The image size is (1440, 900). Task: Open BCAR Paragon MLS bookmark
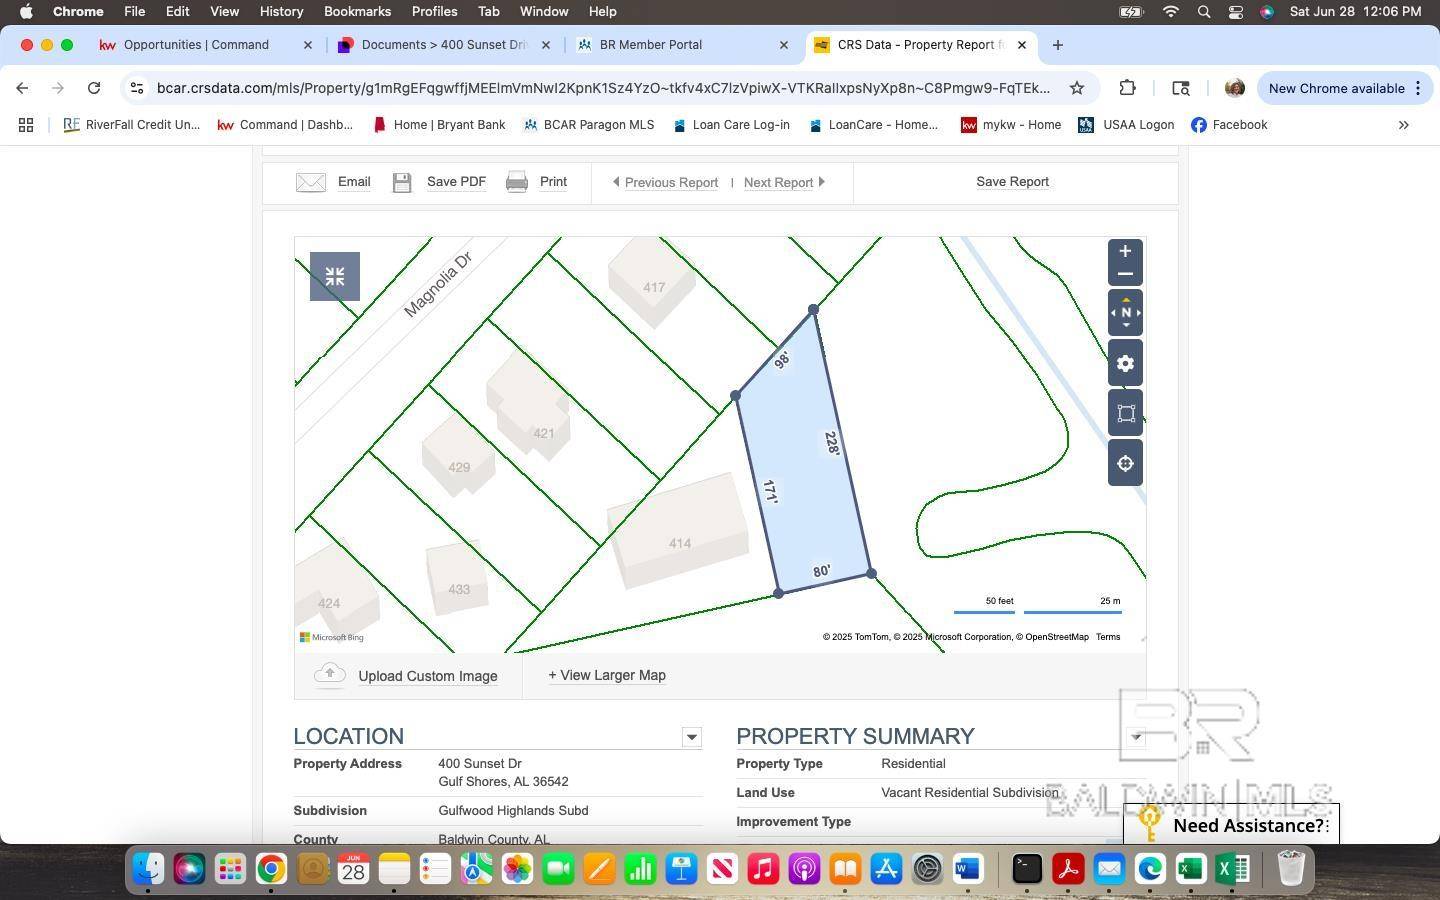pyautogui.click(x=588, y=125)
